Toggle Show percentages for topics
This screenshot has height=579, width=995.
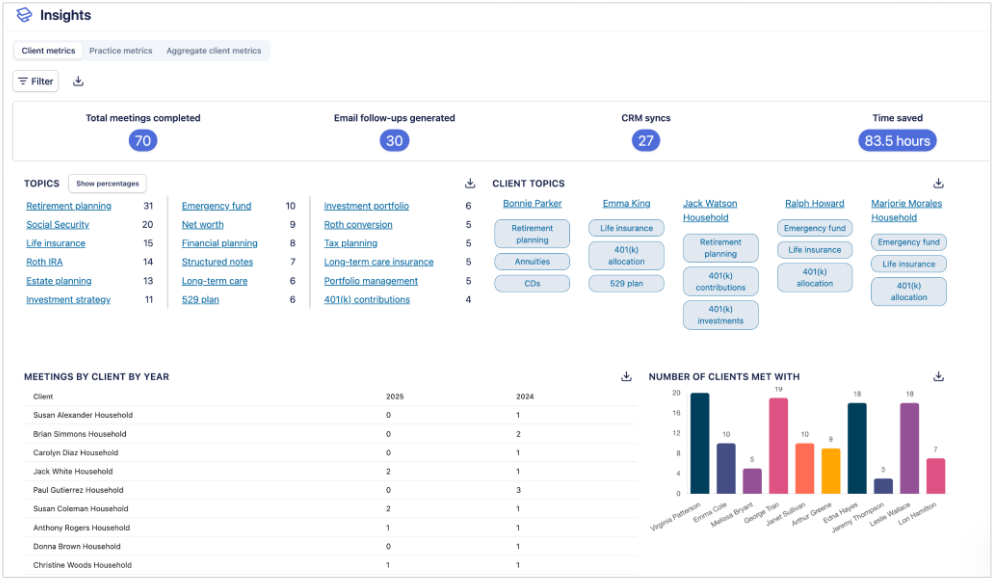click(x=107, y=184)
